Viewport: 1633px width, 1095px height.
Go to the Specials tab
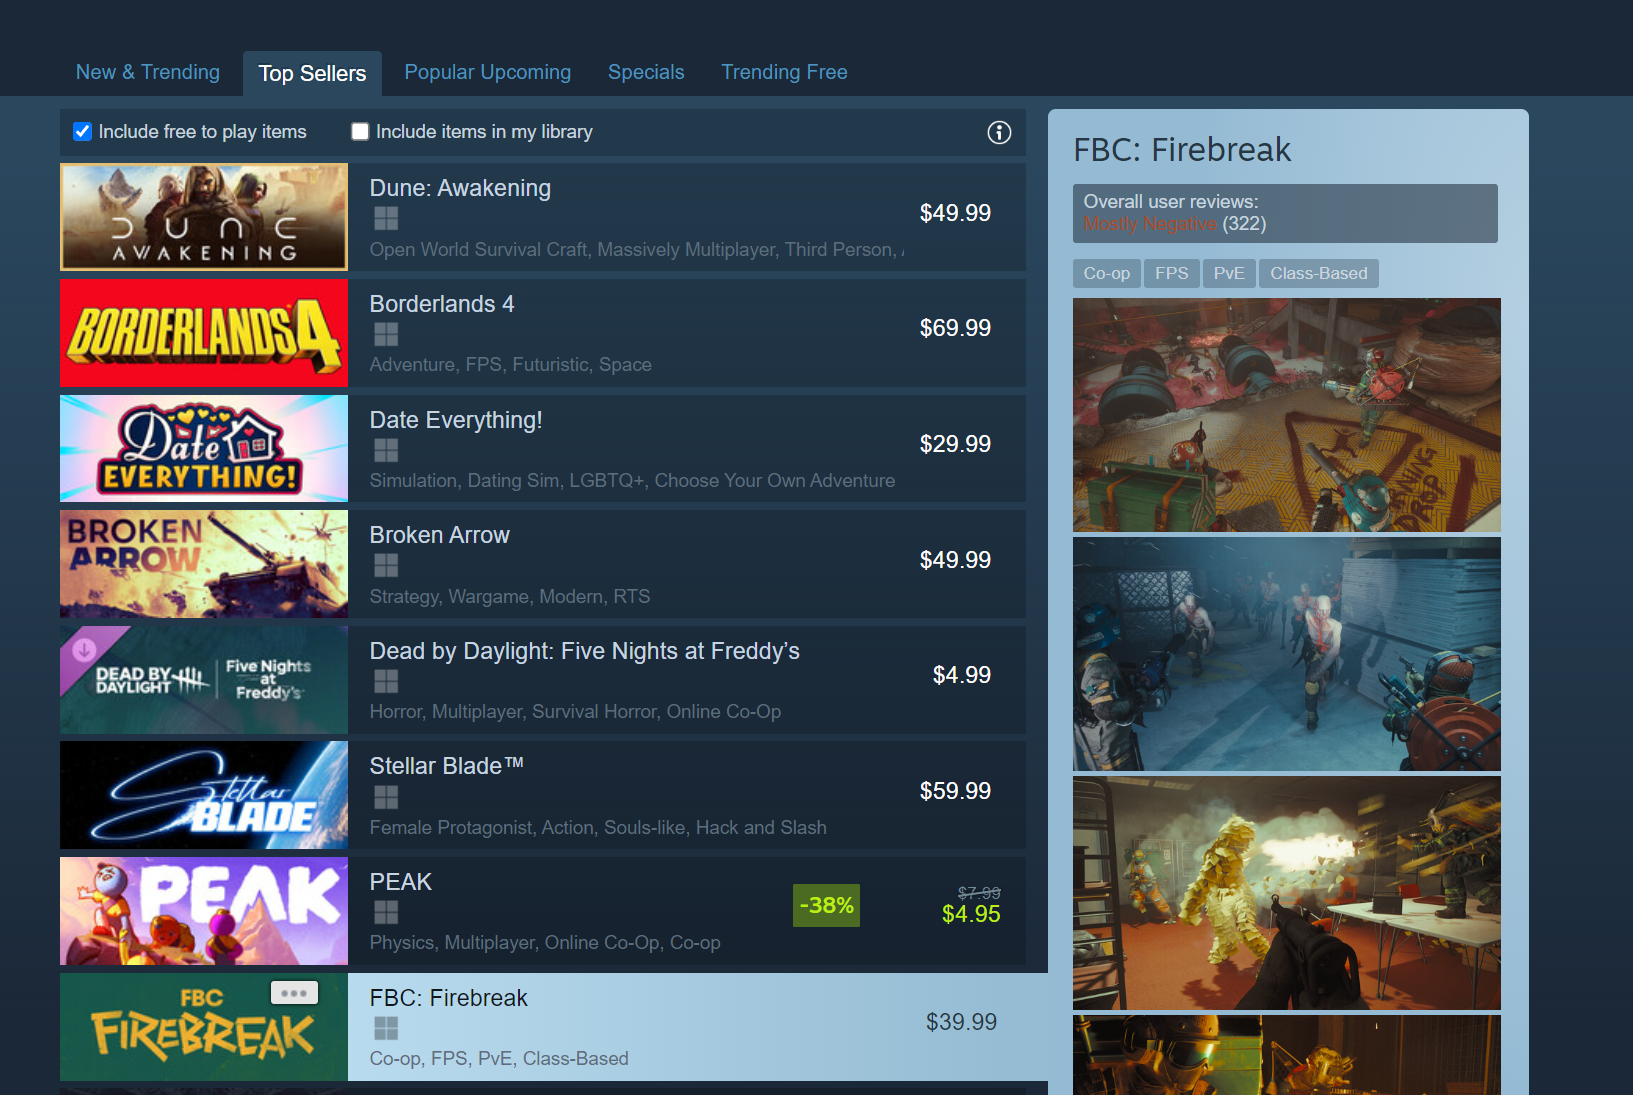coord(646,72)
